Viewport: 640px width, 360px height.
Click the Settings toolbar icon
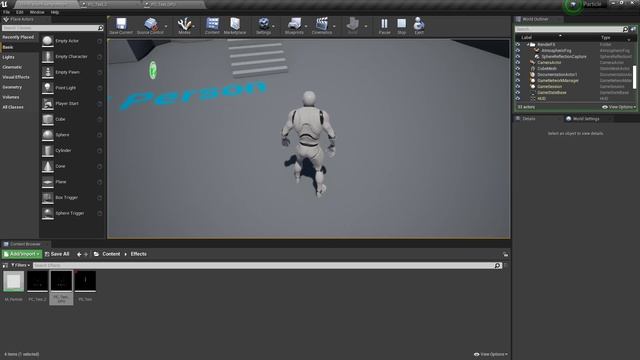(x=264, y=24)
